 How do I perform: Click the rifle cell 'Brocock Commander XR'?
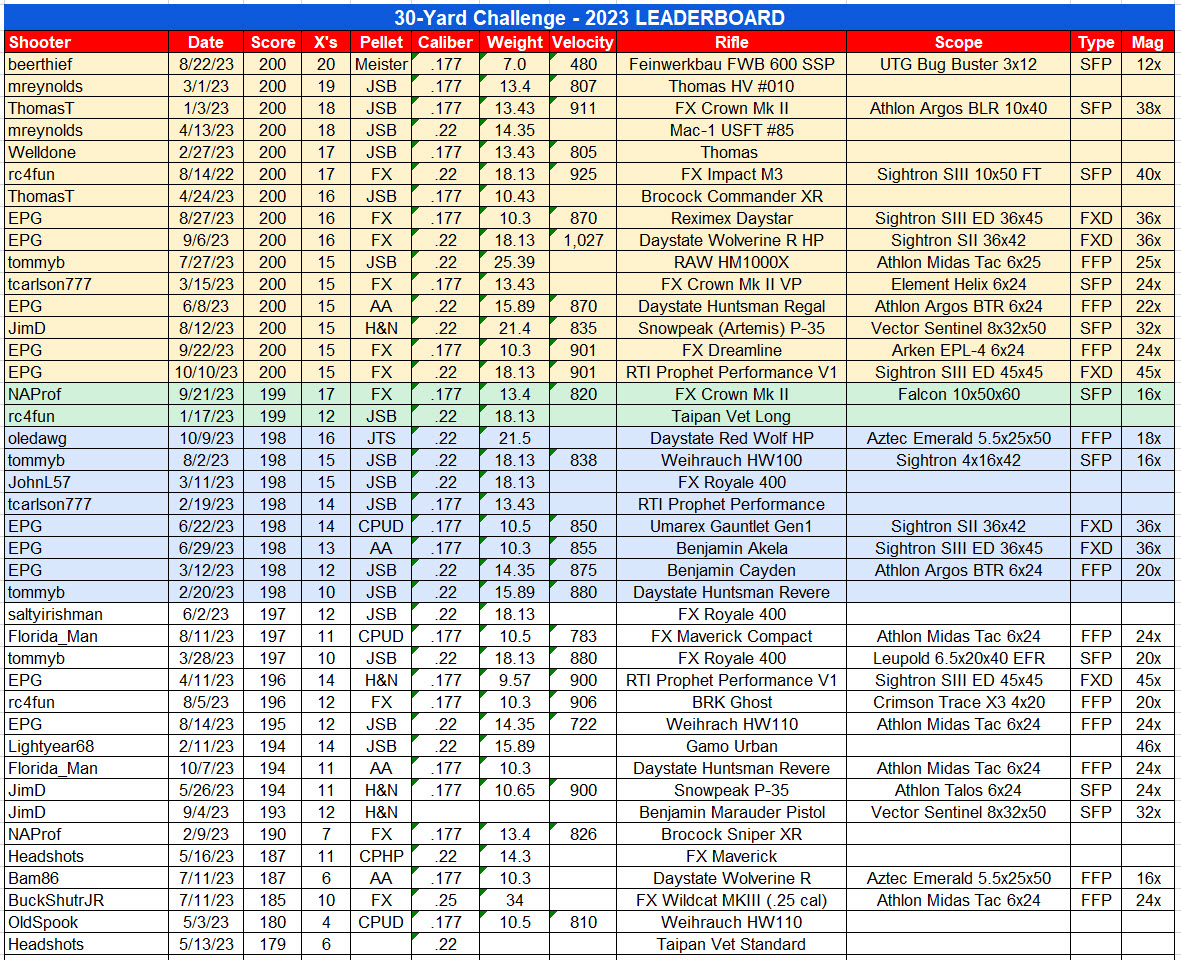(731, 197)
